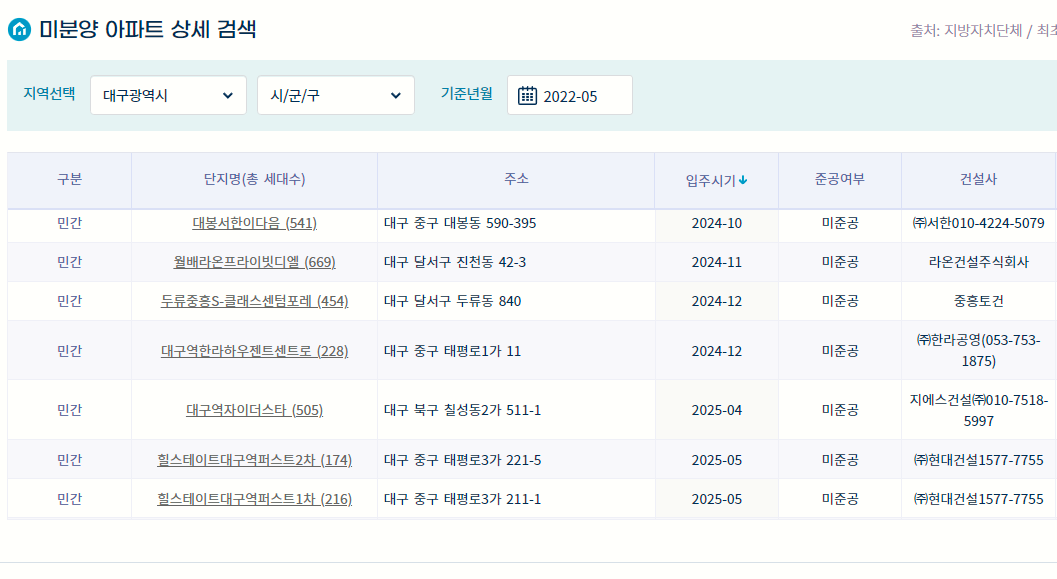The height and width of the screenshot is (579, 1057).
Task: Open the 시/군/구 district dropdown
Action: click(x=336, y=96)
